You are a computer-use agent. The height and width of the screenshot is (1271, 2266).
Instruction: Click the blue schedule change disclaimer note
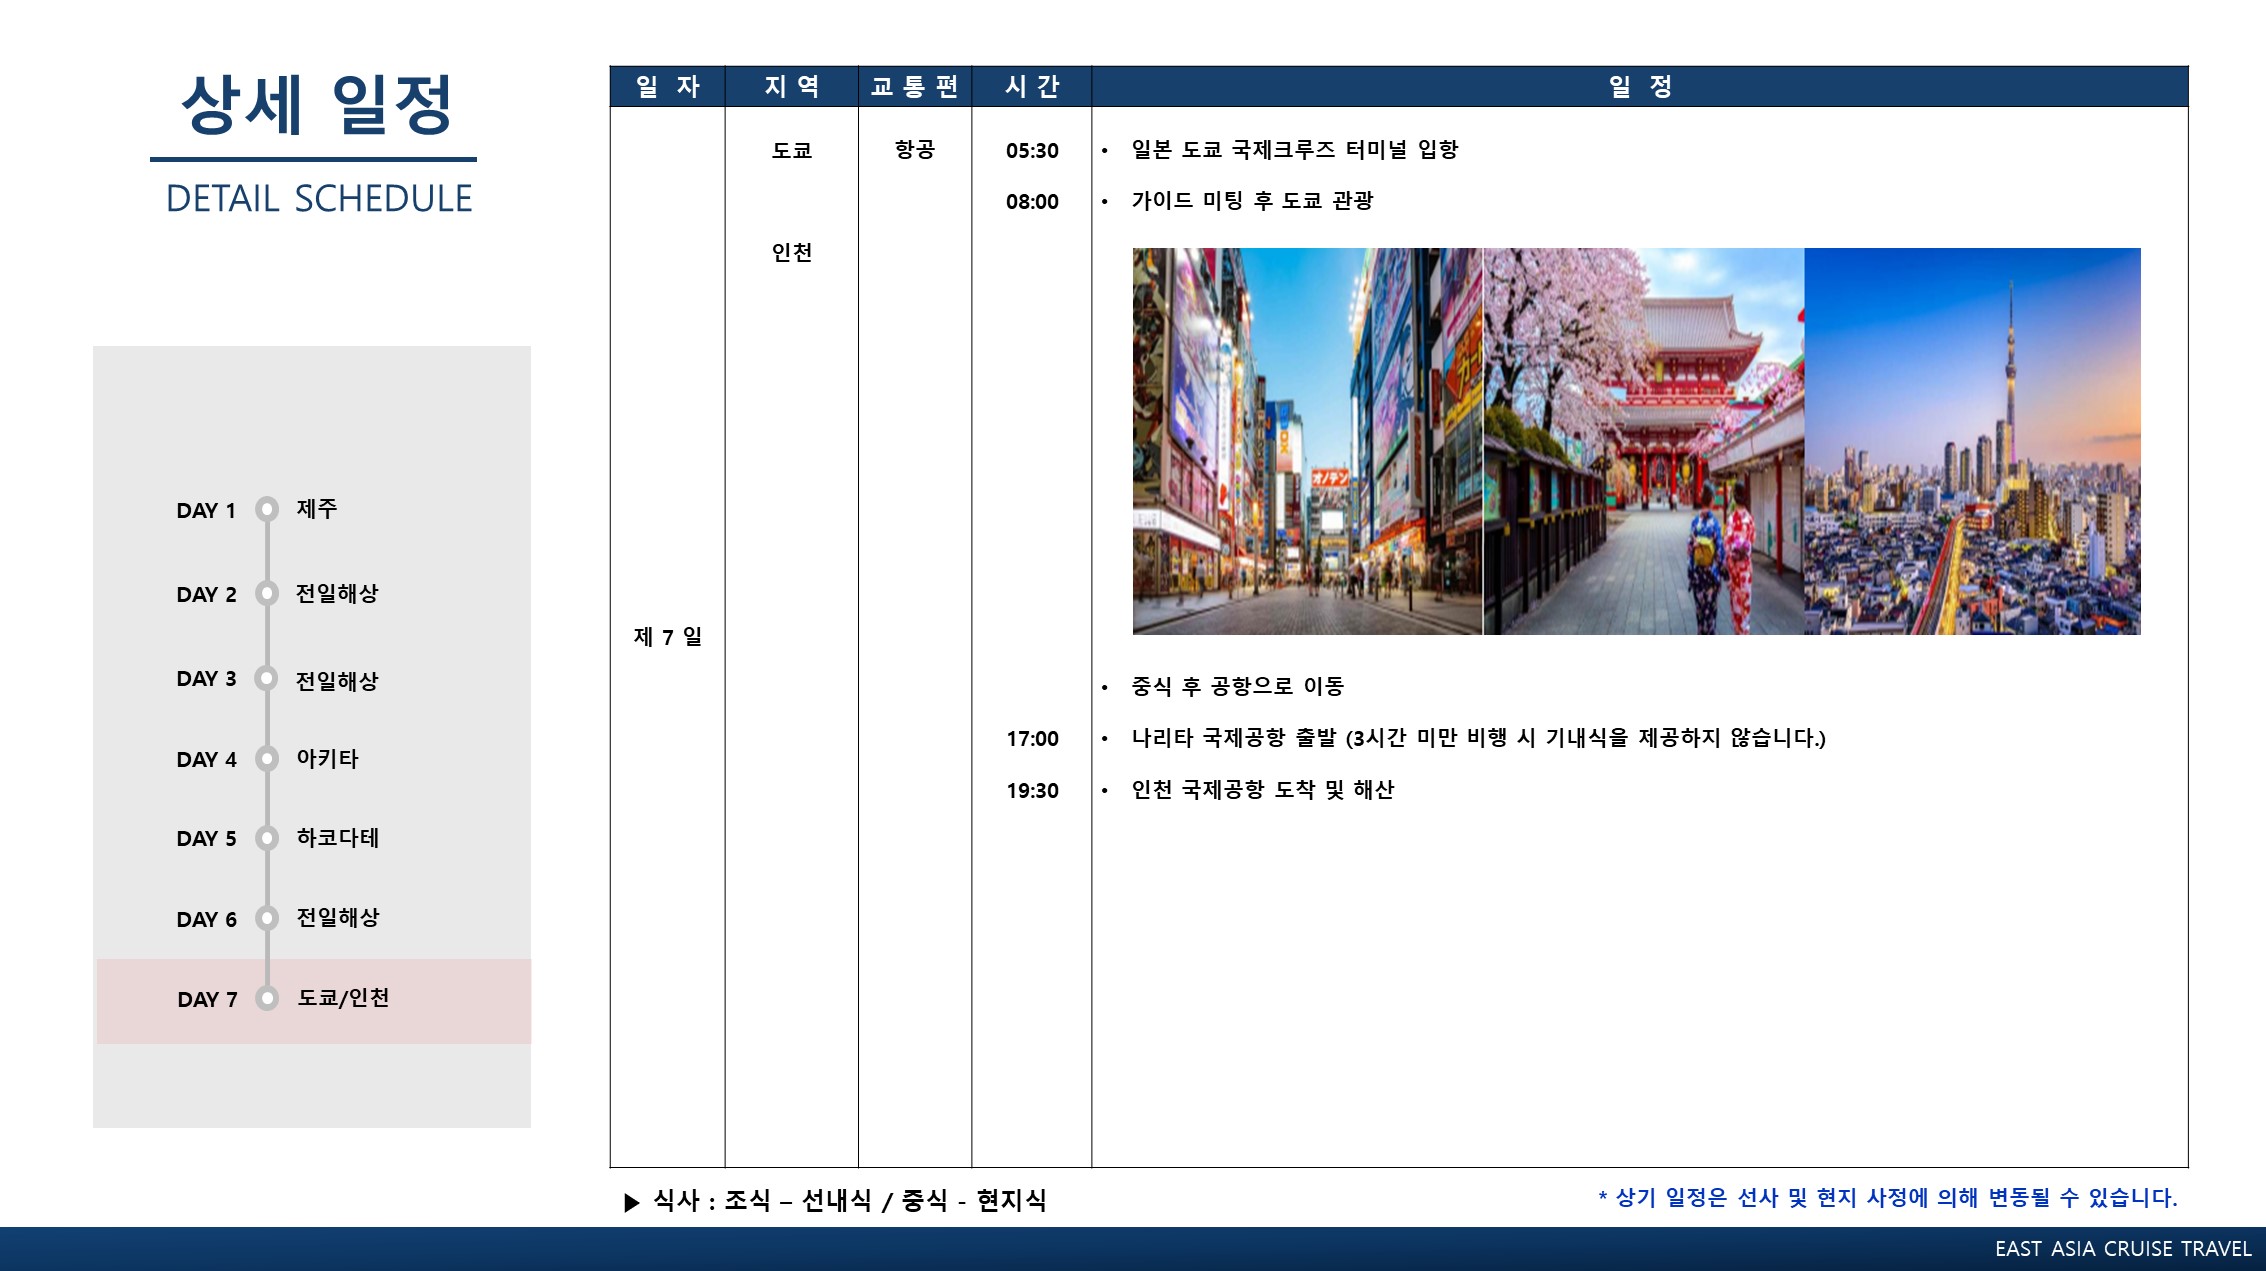pyautogui.click(x=1887, y=1198)
